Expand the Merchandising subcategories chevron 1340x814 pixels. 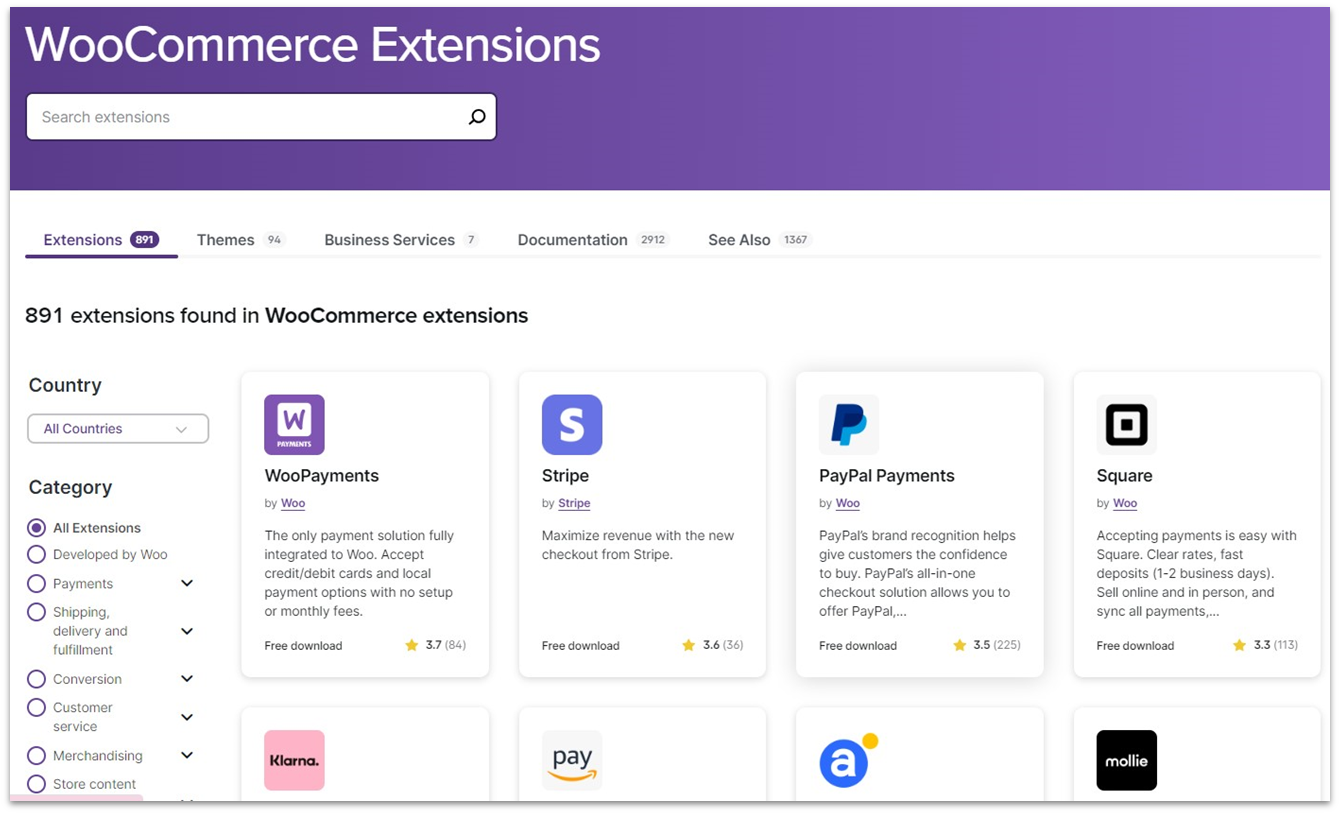[x=187, y=755]
